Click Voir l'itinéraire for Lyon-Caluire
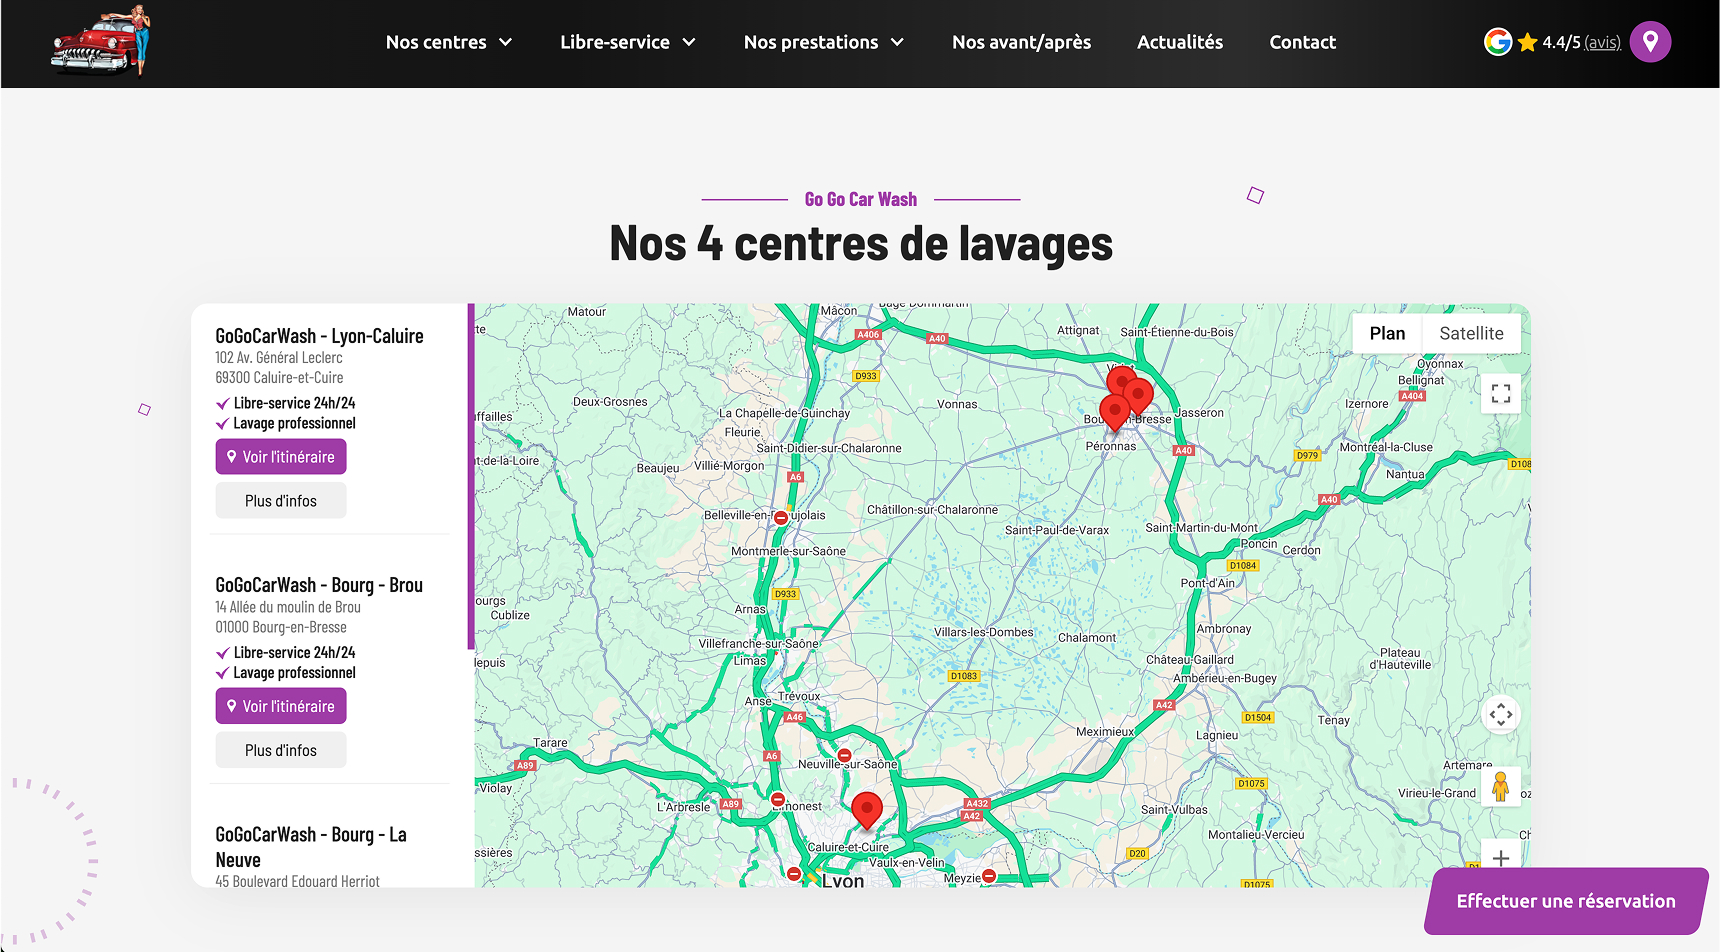The width and height of the screenshot is (1720, 952). coord(281,457)
